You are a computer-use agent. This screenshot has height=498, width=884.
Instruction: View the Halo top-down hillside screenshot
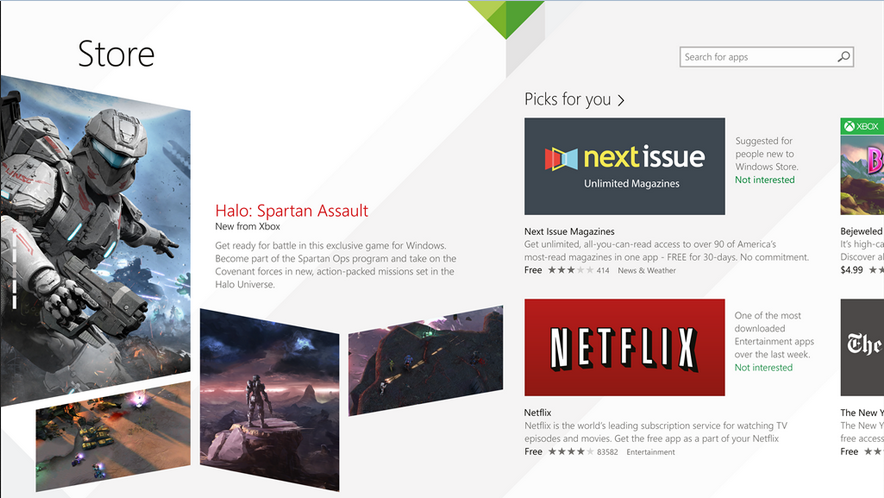click(426, 361)
